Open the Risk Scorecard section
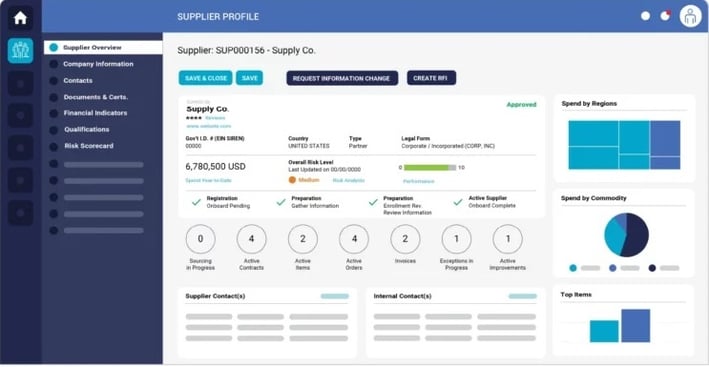 [89, 146]
